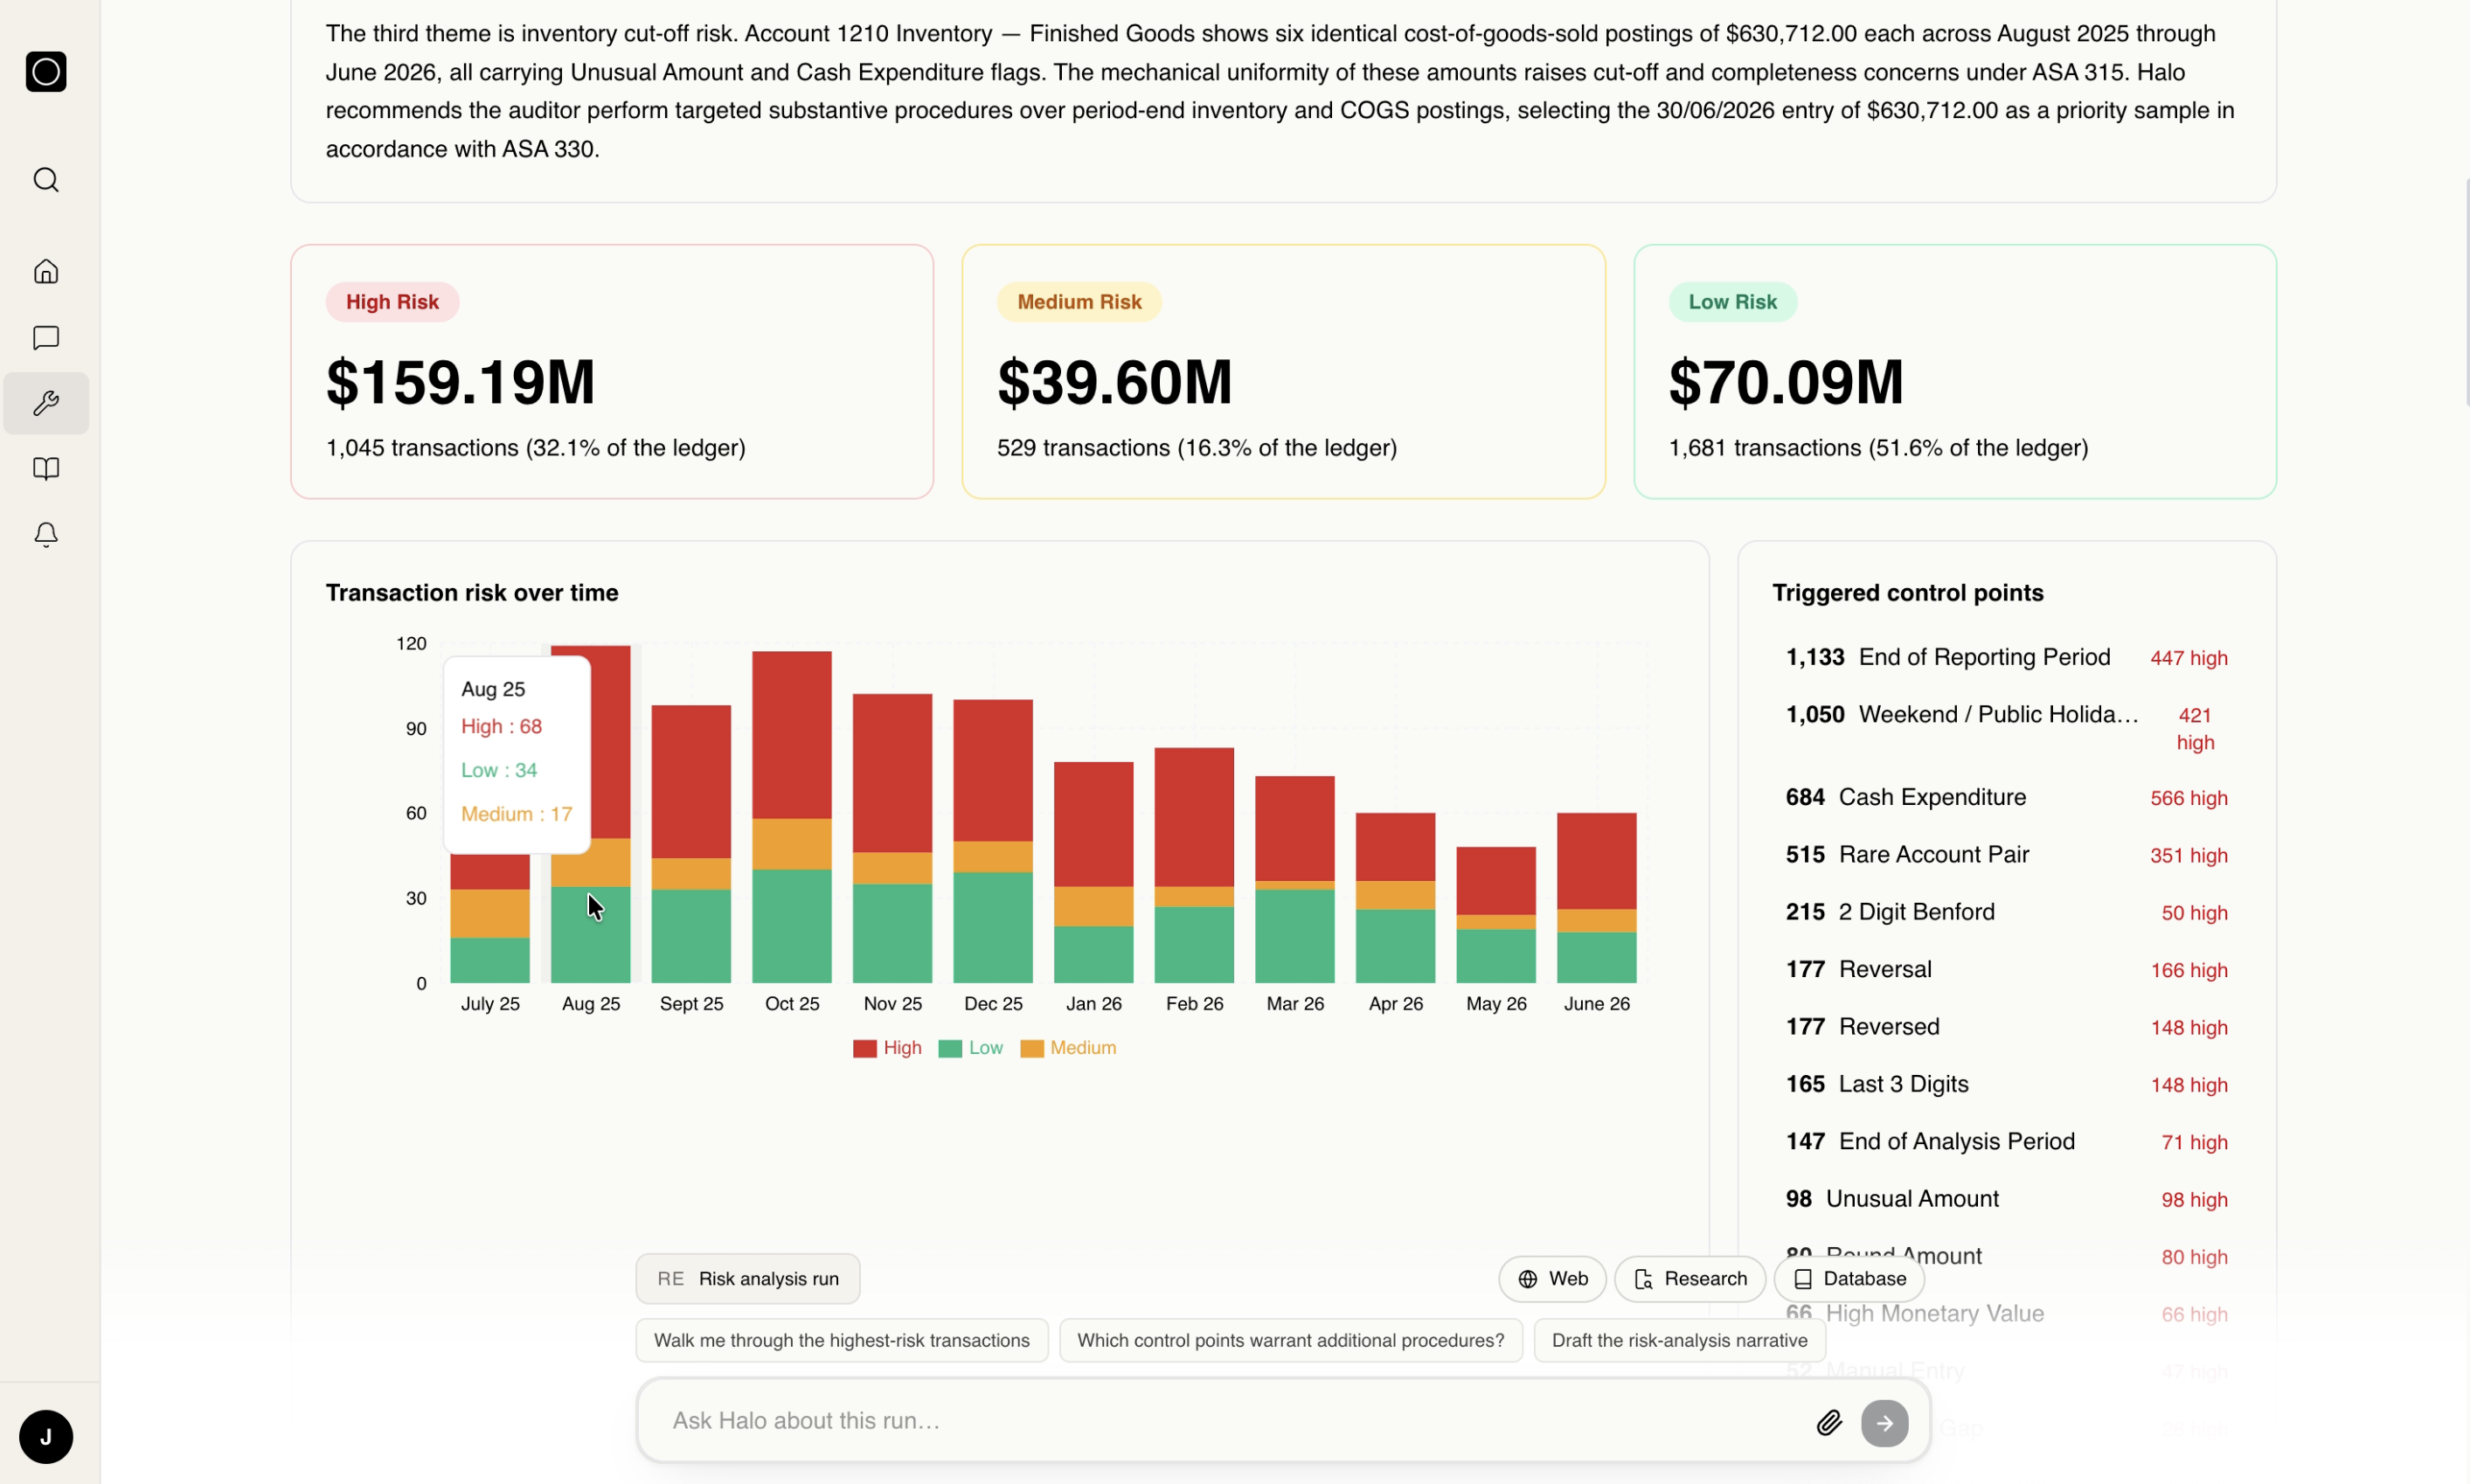Open the library book icon
This screenshot has width=2470, height=1484.
coord(46,469)
